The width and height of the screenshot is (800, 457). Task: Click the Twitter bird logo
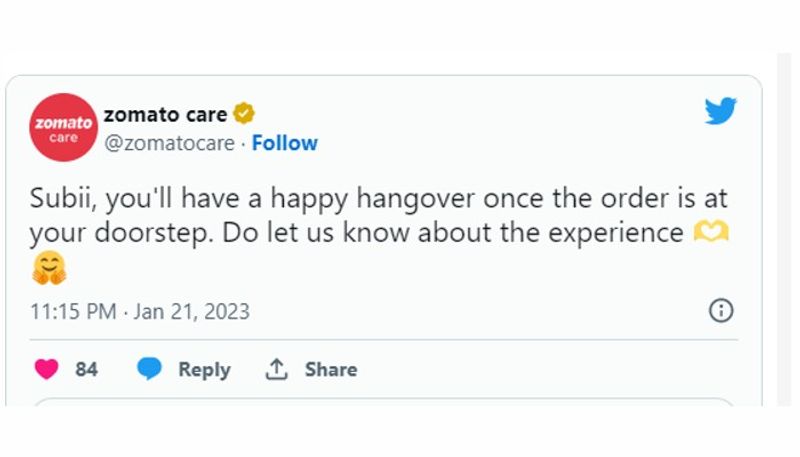pos(720,111)
